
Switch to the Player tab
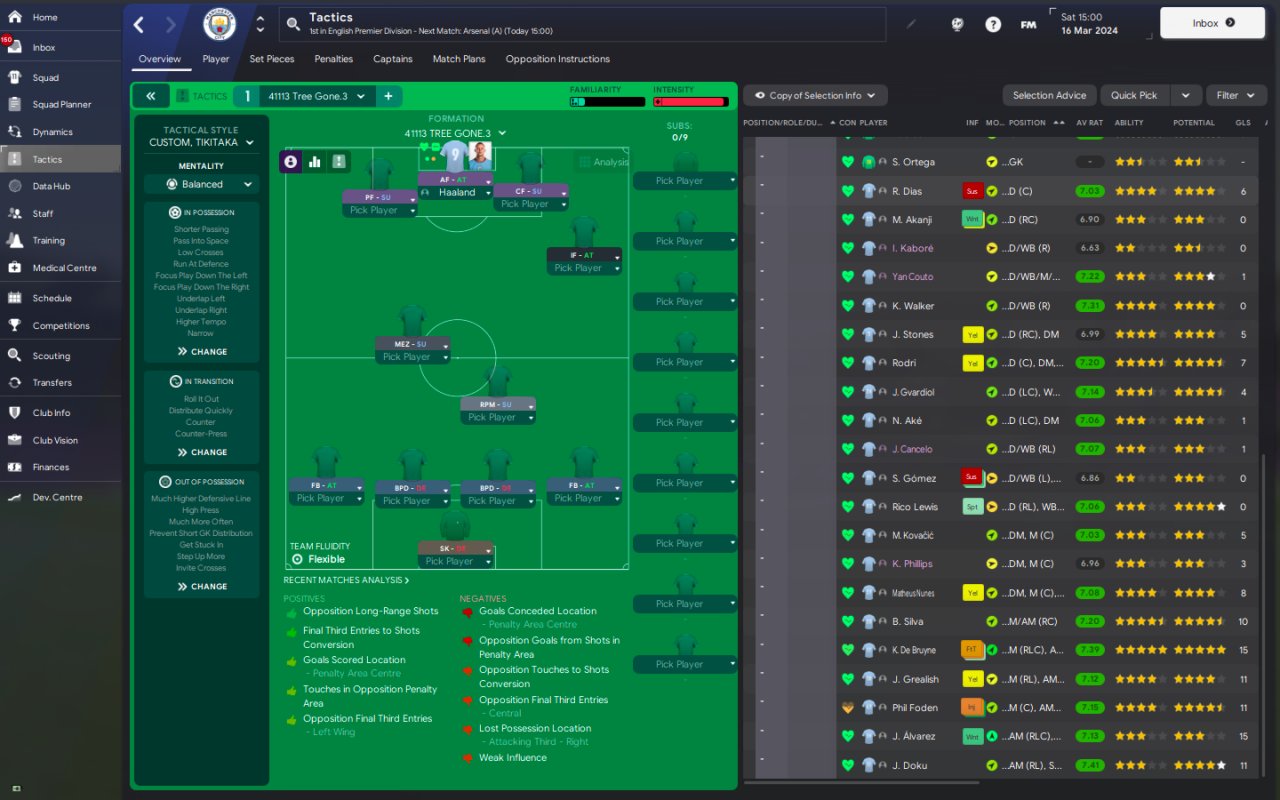click(216, 59)
